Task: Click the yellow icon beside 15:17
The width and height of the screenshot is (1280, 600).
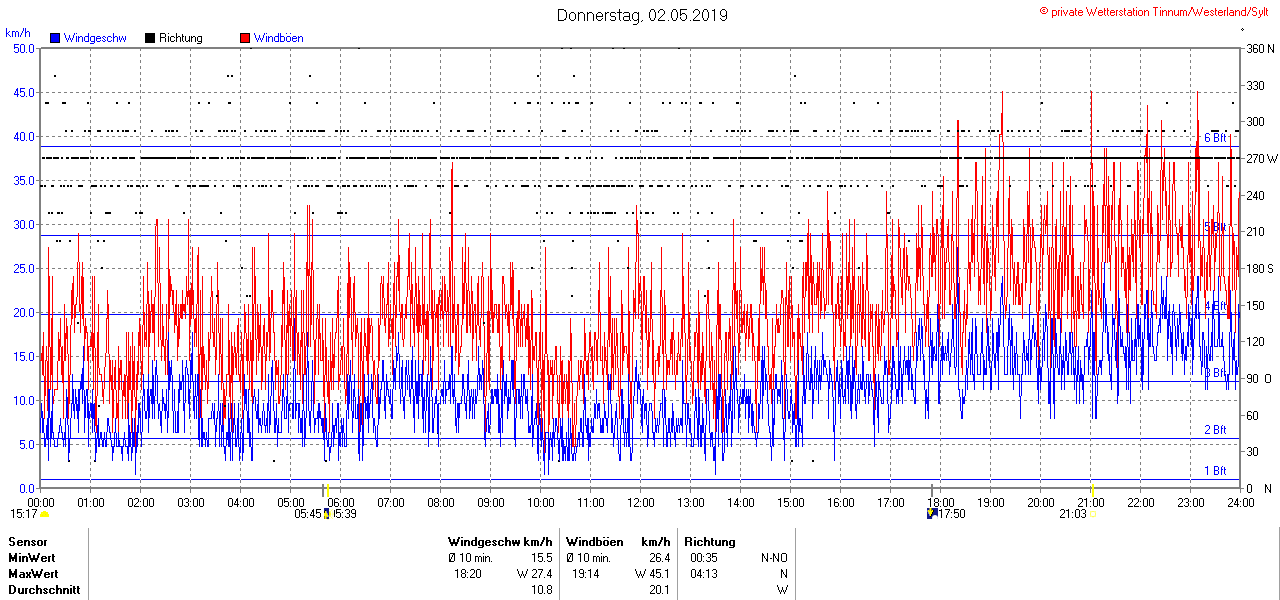Action: pyautogui.click(x=44, y=513)
